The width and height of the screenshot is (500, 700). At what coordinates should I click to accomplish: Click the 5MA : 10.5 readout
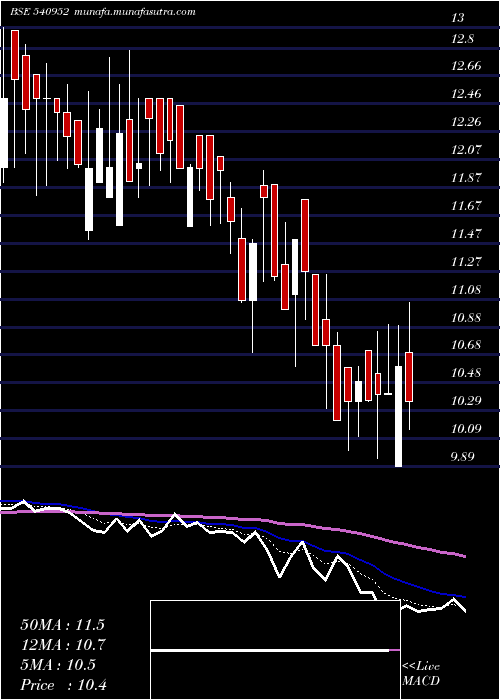[58, 665]
